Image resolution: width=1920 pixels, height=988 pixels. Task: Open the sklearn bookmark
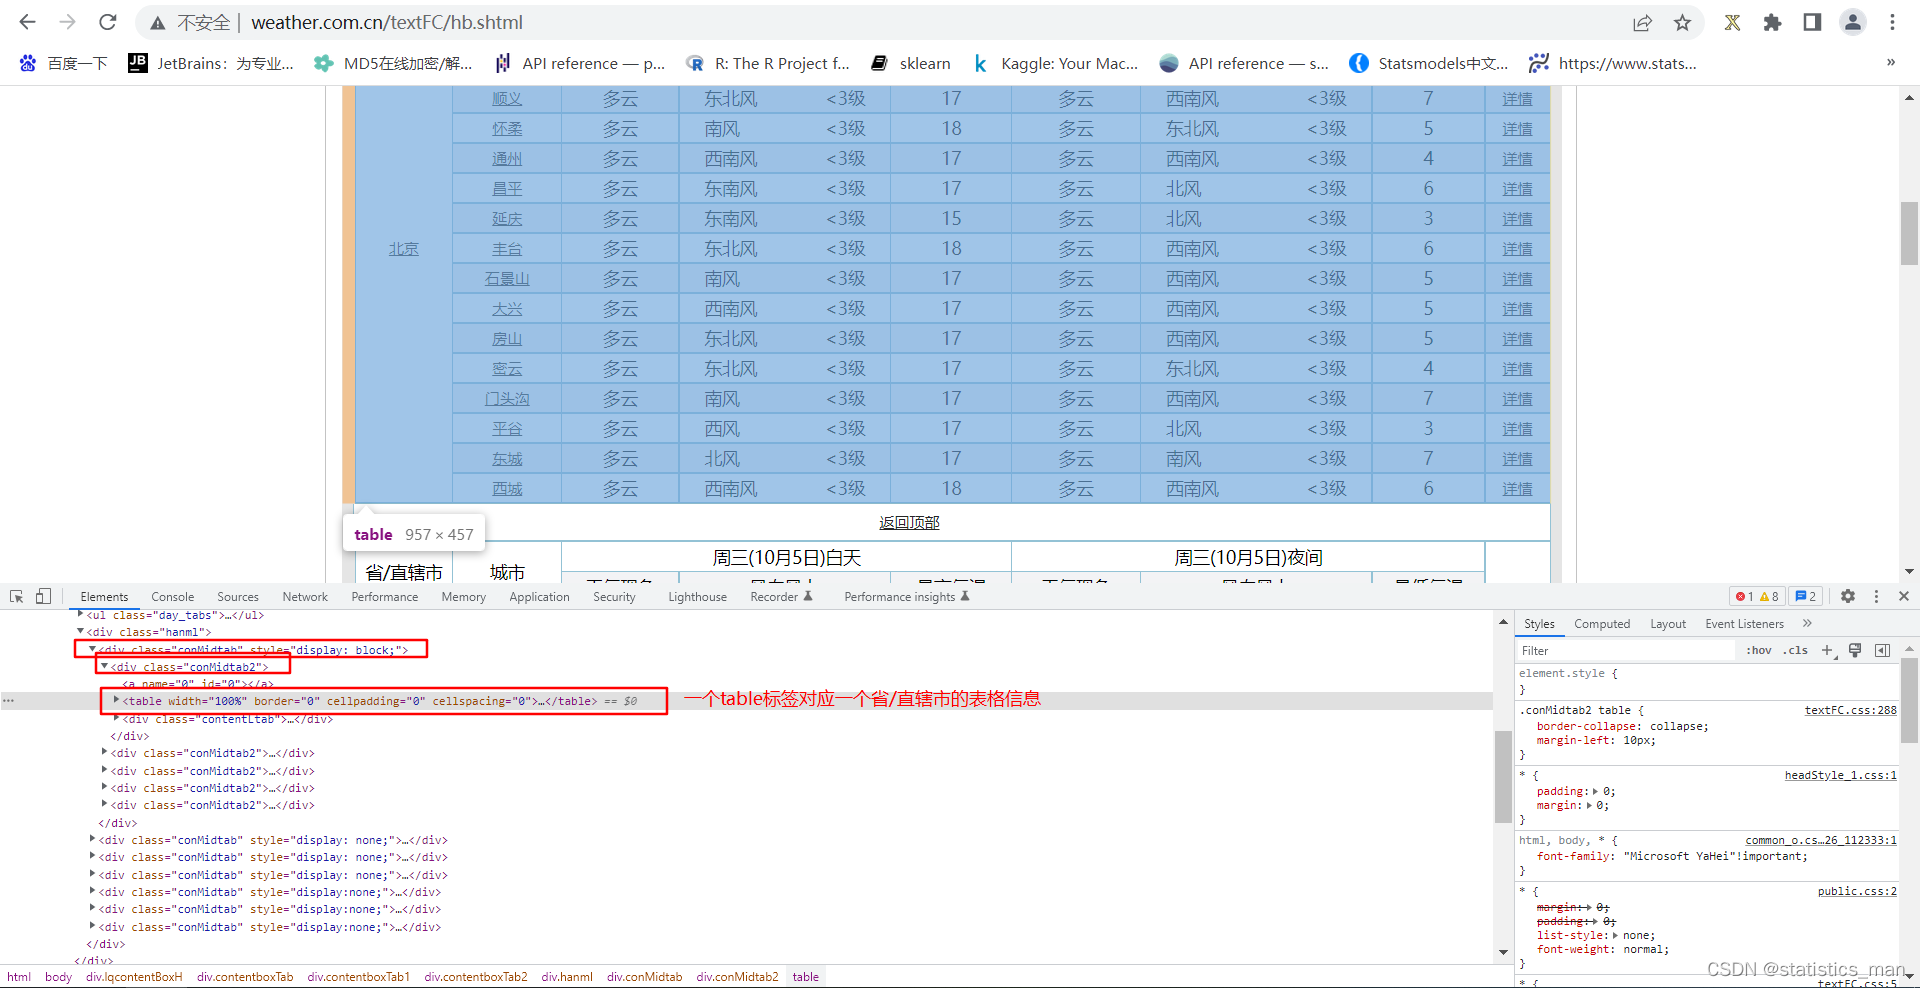[x=911, y=63]
